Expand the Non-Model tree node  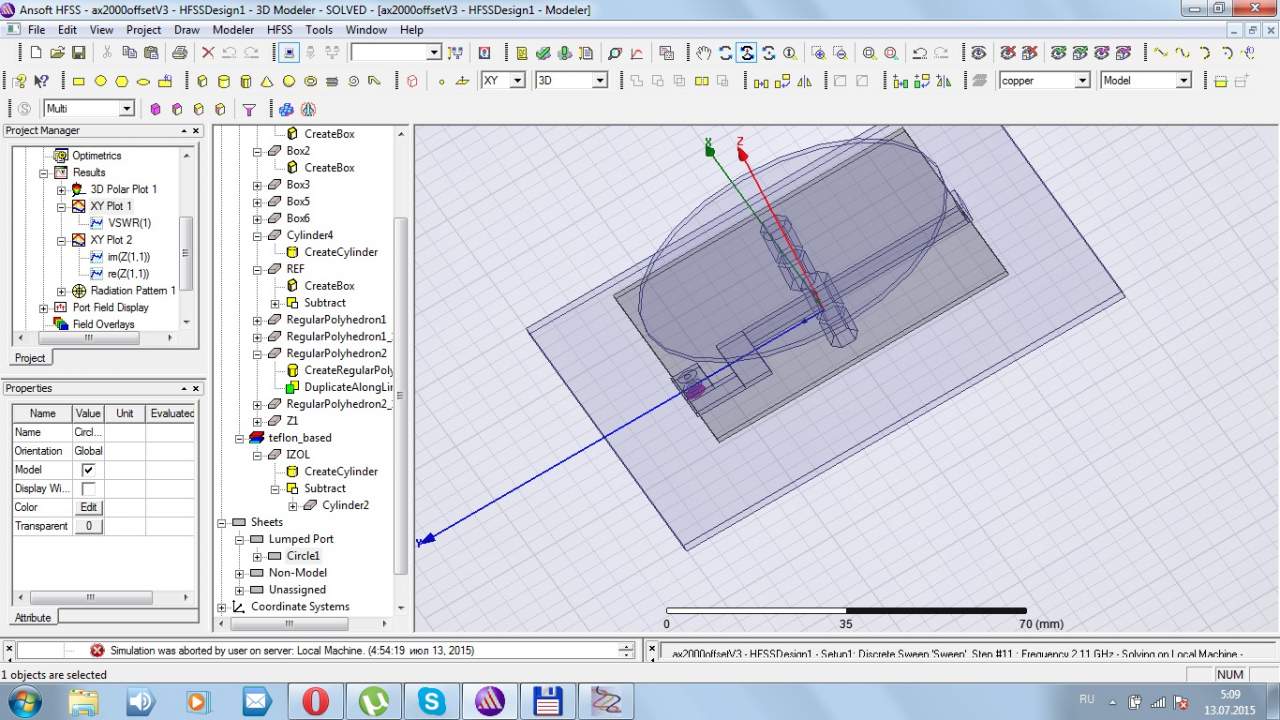pyautogui.click(x=239, y=573)
